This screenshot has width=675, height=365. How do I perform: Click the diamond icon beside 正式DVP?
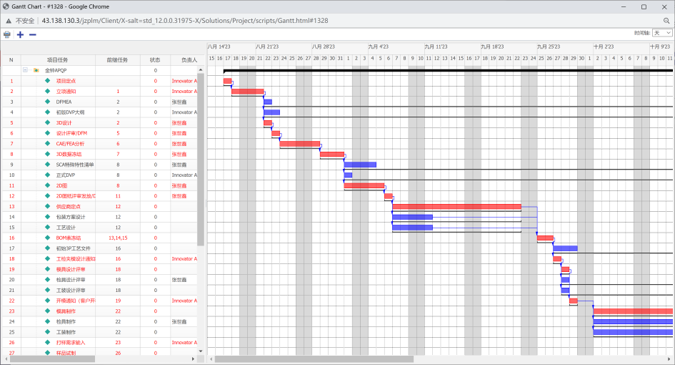tap(47, 175)
